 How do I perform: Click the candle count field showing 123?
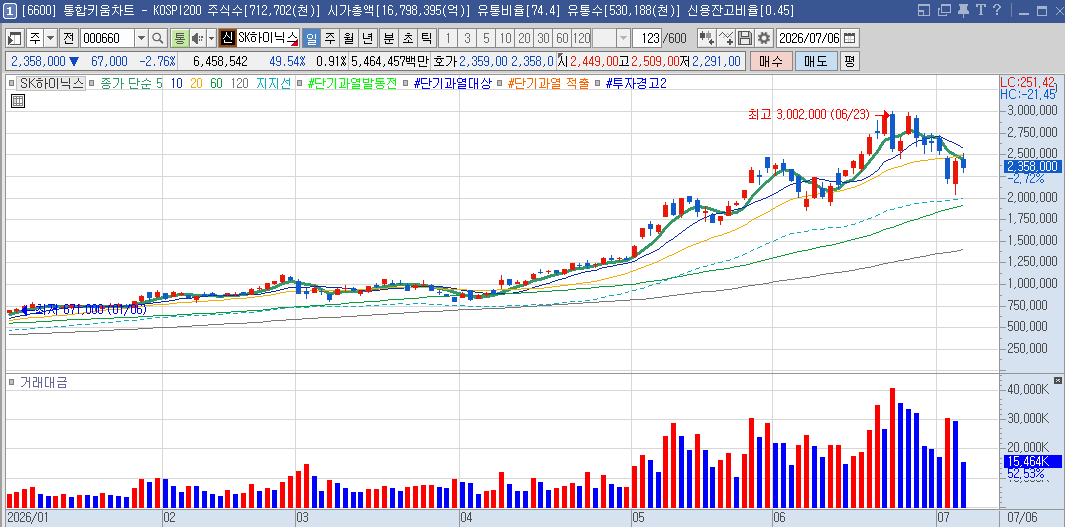(x=648, y=38)
